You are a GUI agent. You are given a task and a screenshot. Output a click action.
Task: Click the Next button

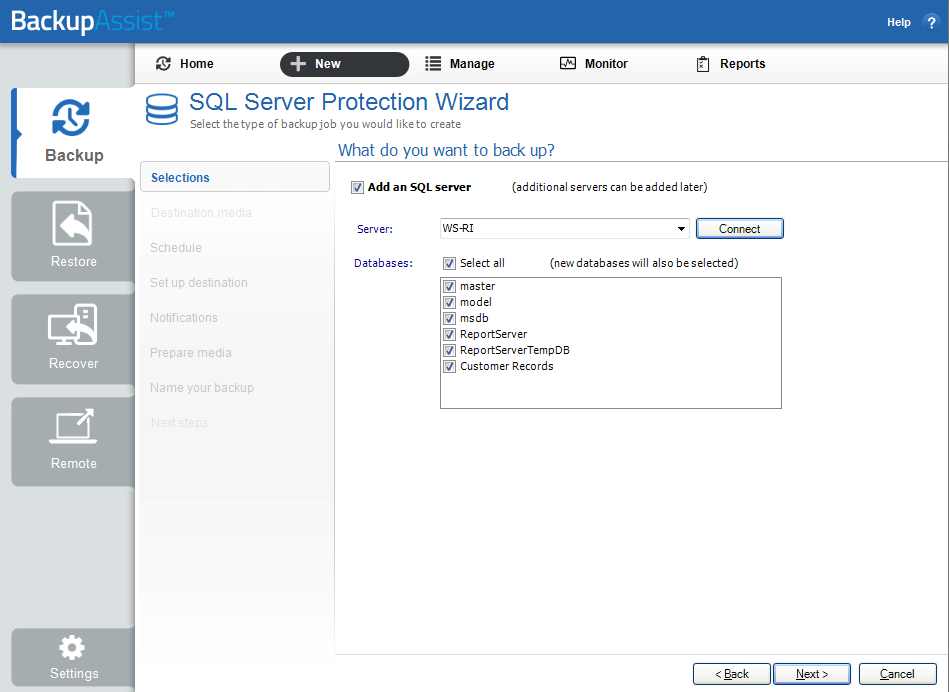coord(812,674)
